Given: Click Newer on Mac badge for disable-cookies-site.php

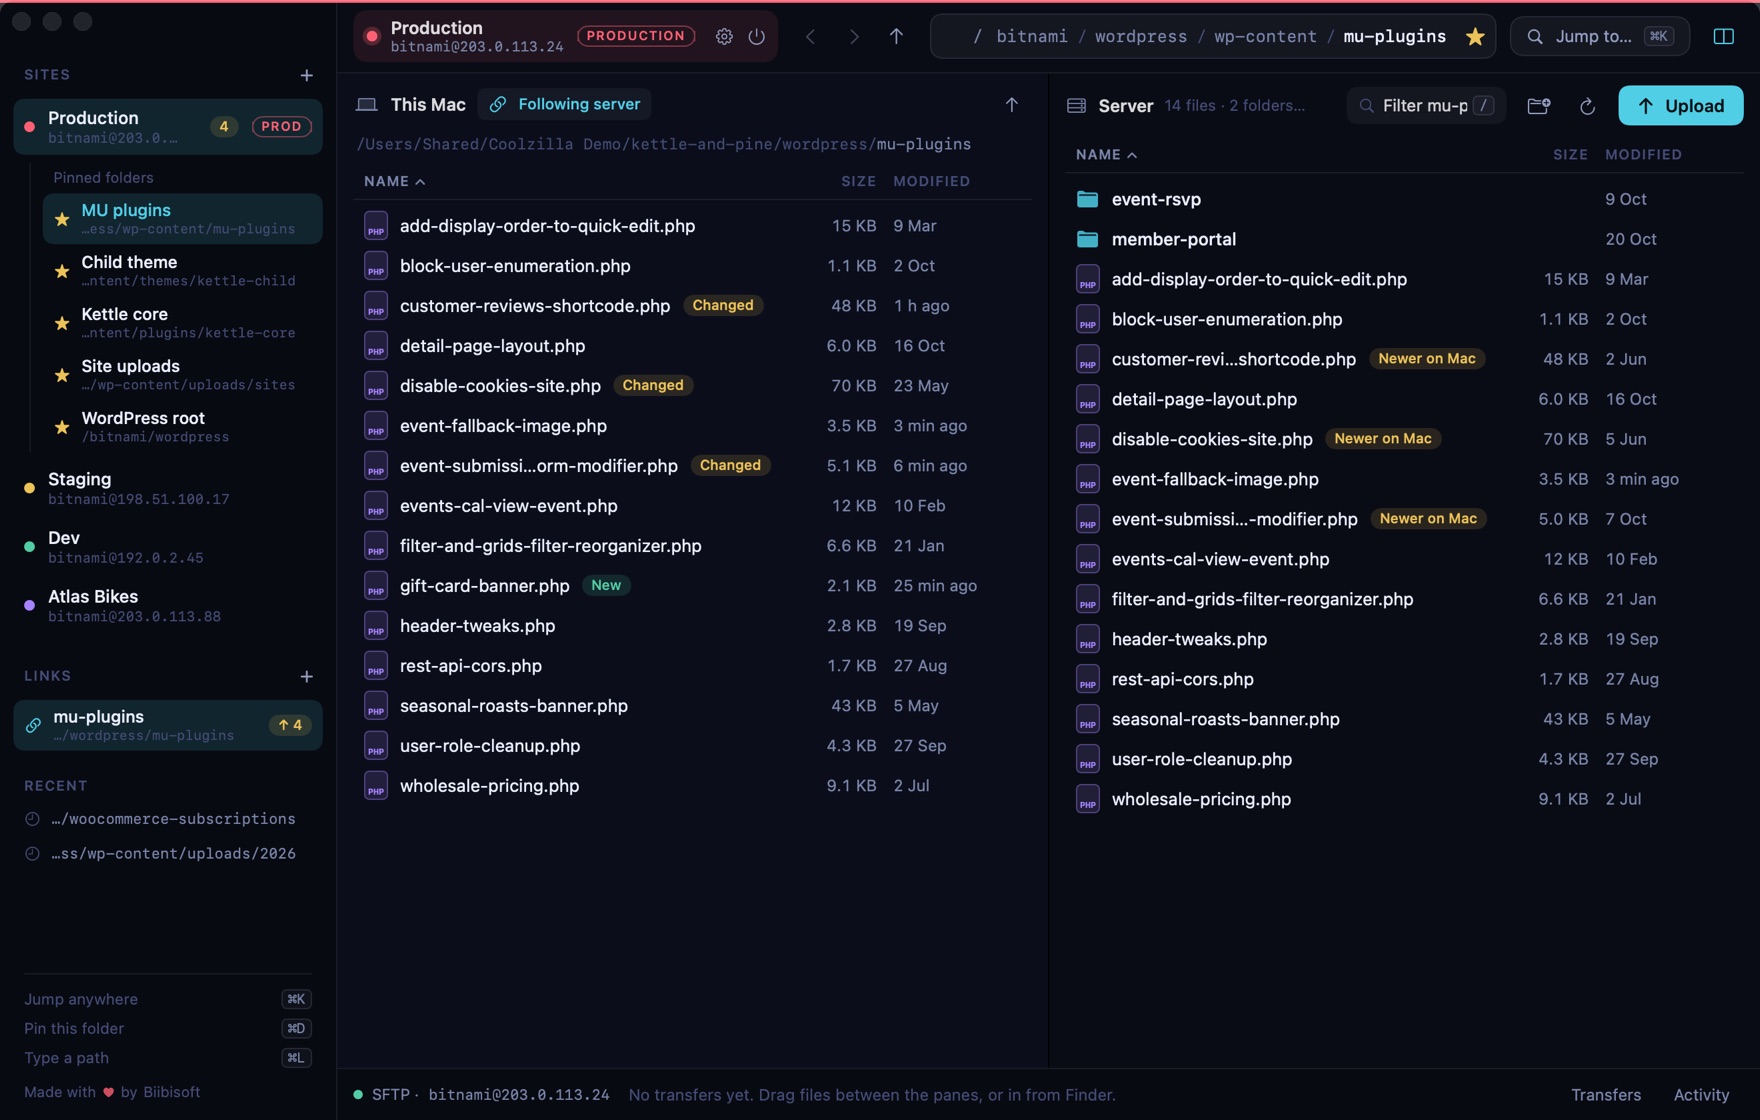Looking at the screenshot, I should click(x=1383, y=439).
